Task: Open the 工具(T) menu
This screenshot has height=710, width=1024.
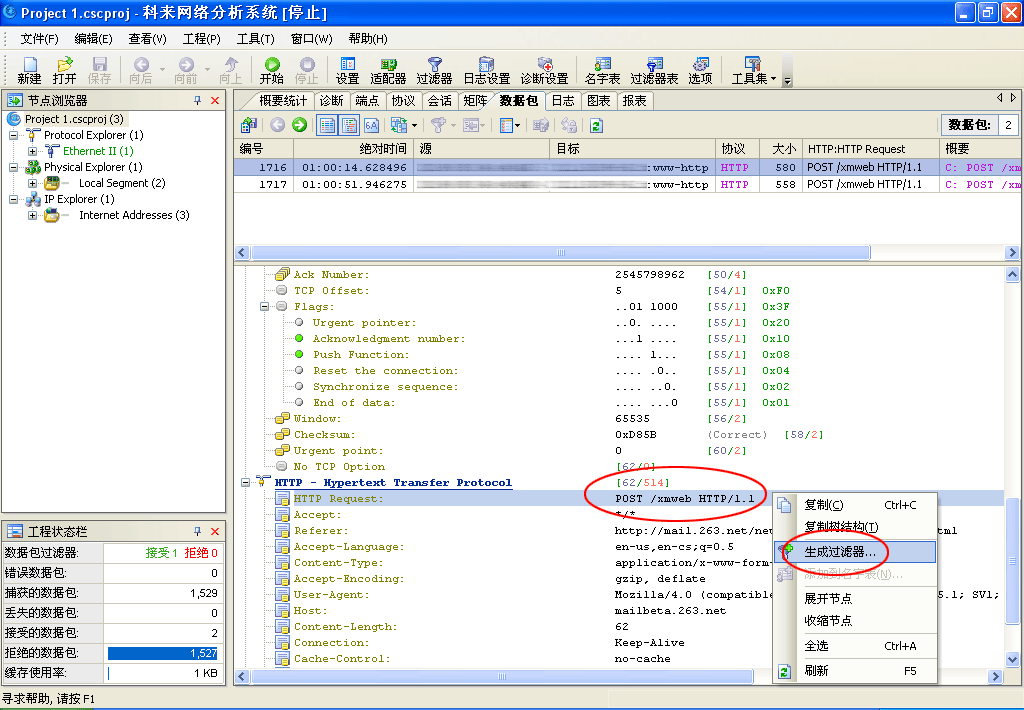Action: 255,38
